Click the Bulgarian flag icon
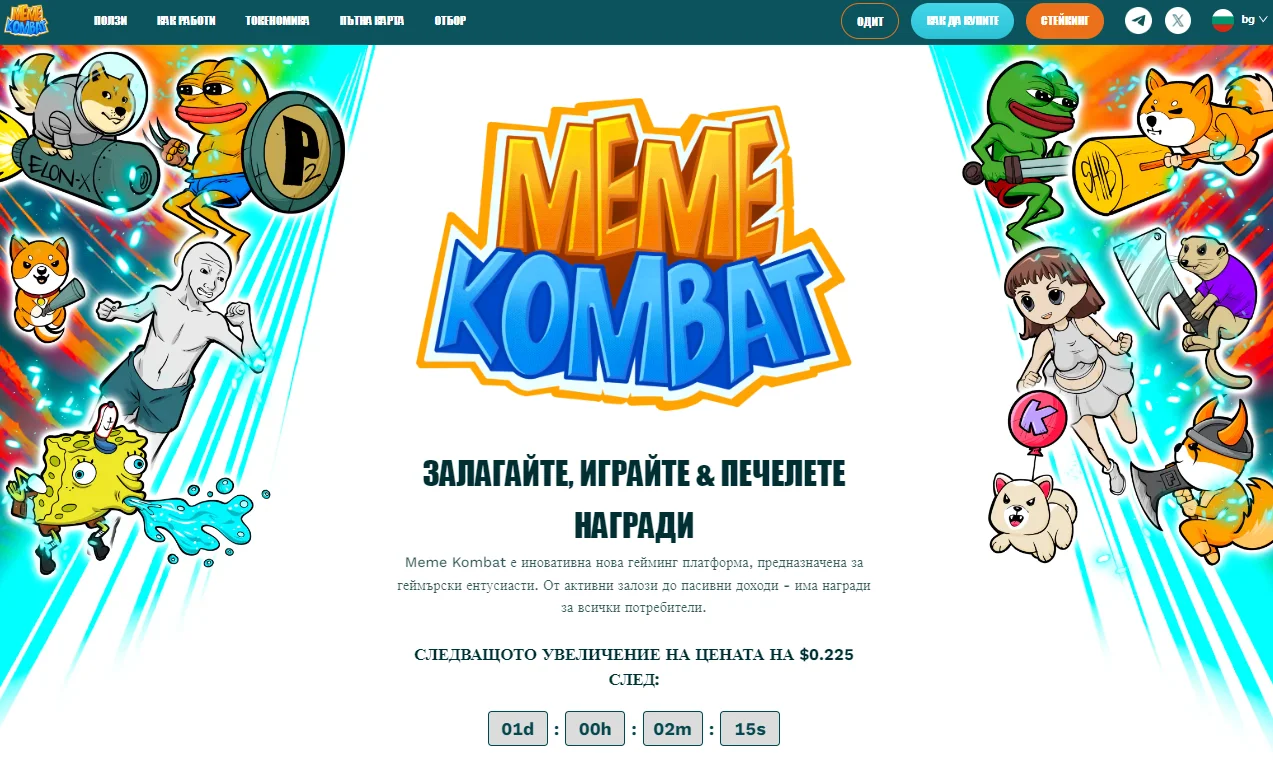Screen dimensions: 1273x765 (x=1222, y=20)
